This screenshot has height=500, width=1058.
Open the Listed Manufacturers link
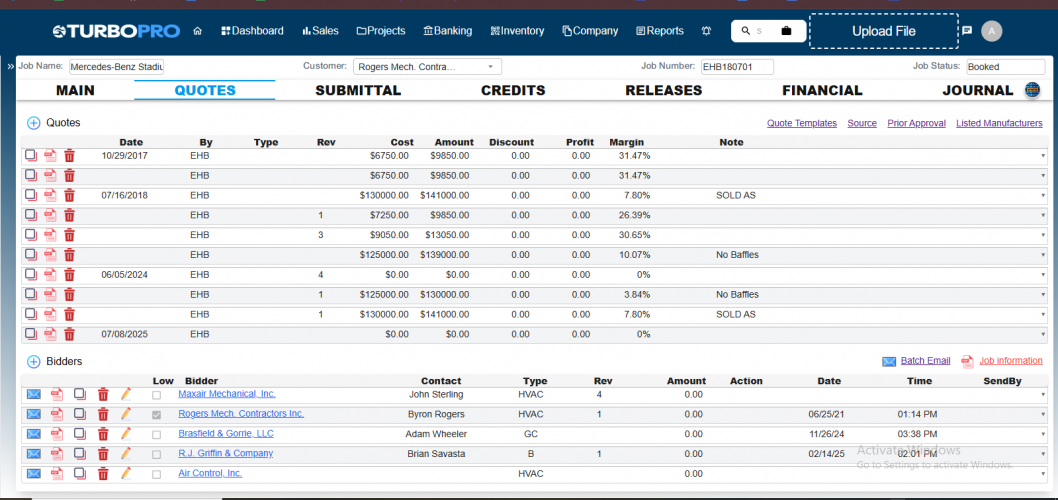[999, 123]
